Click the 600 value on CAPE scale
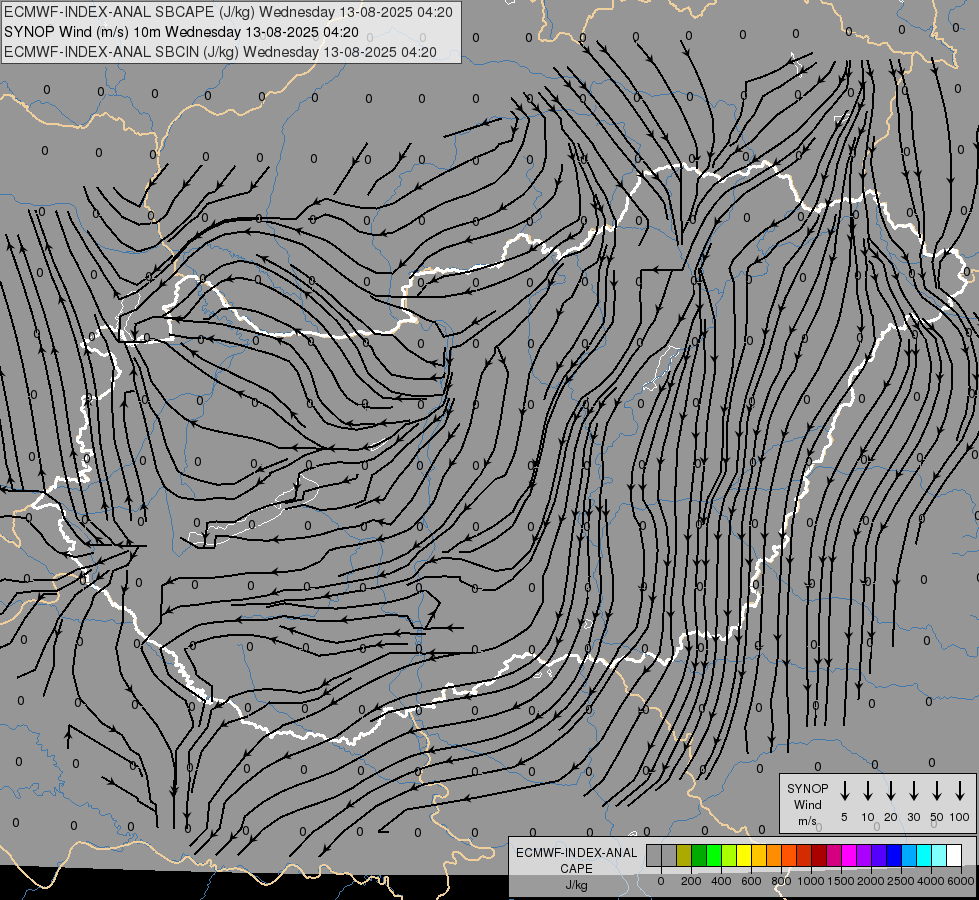Viewport: 979px width, 900px height. 751,881
